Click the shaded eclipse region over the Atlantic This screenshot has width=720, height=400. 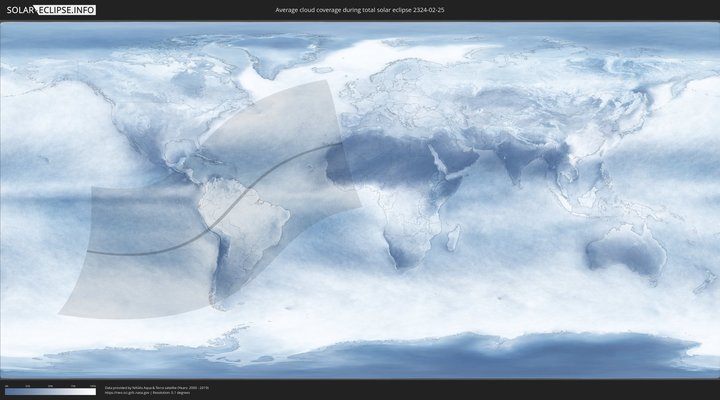(300, 170)
